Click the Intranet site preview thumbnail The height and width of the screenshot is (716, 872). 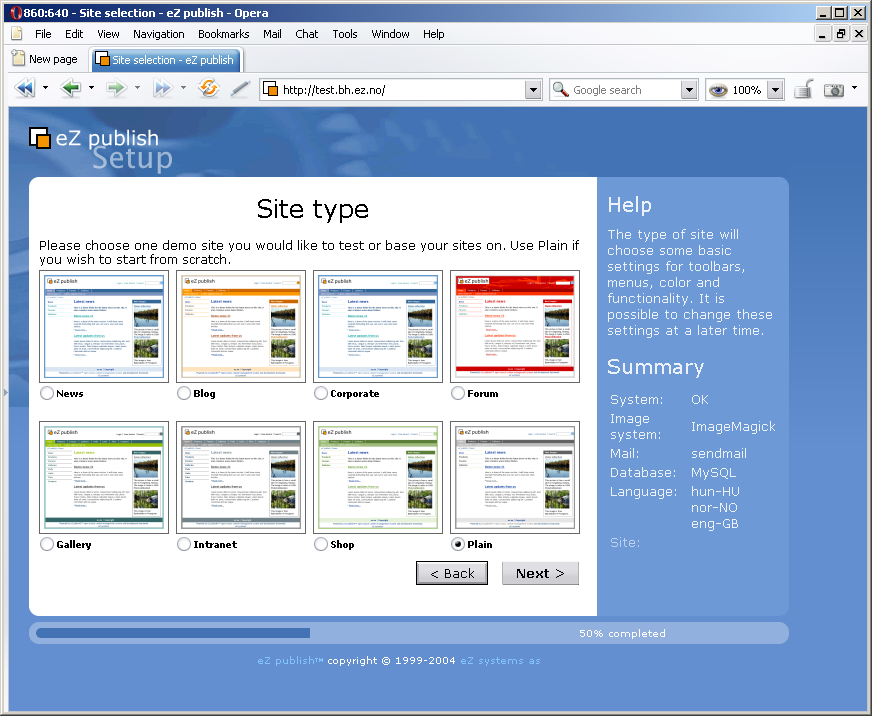coord(241,477)
